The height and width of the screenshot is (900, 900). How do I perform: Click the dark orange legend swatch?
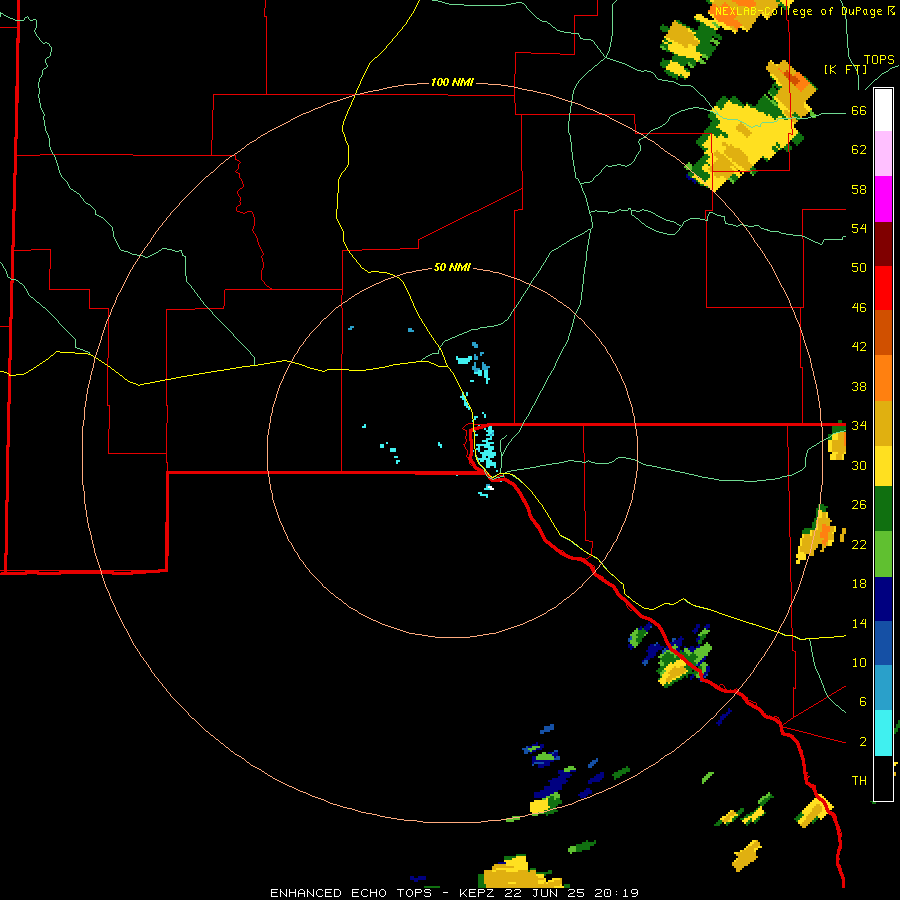pyautogui.click(x=883, y=332)
